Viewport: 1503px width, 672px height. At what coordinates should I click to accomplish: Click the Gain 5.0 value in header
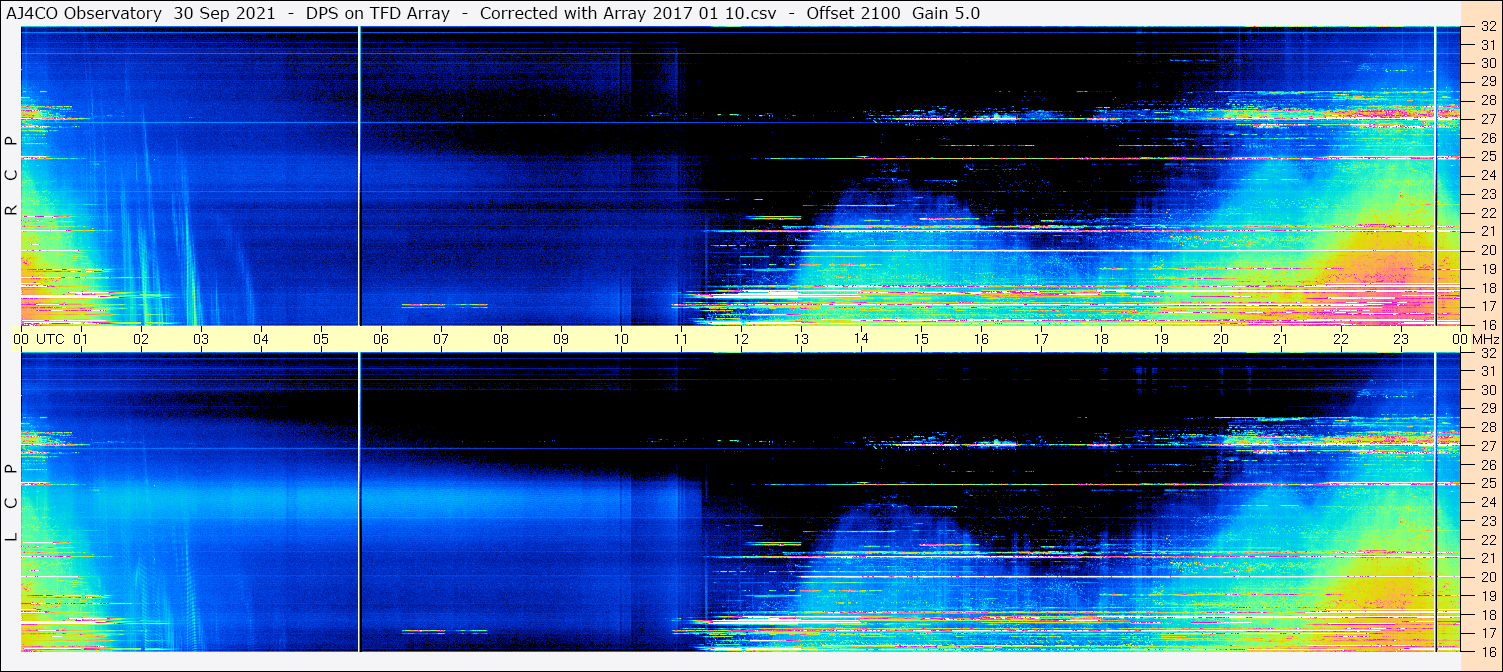(x=946, y=13)
